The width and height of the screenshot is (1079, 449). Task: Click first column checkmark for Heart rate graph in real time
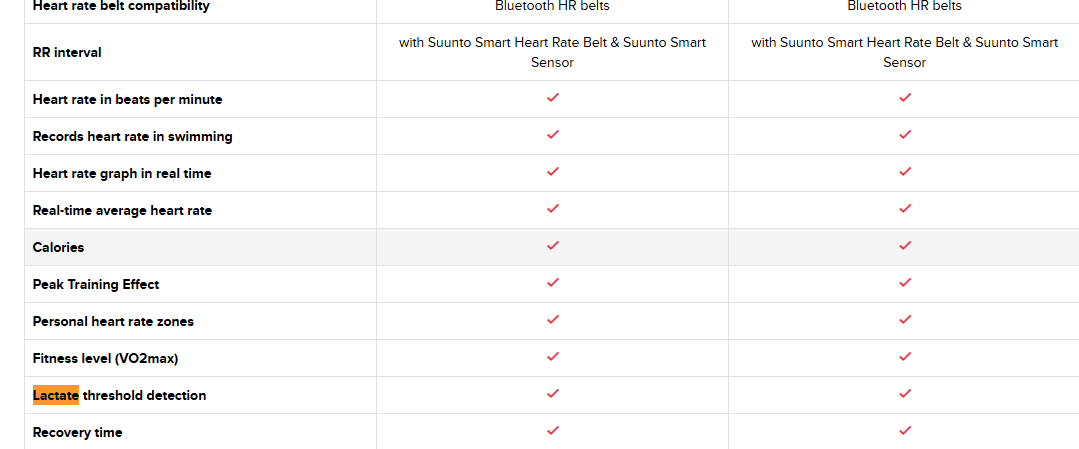point(553,172)
